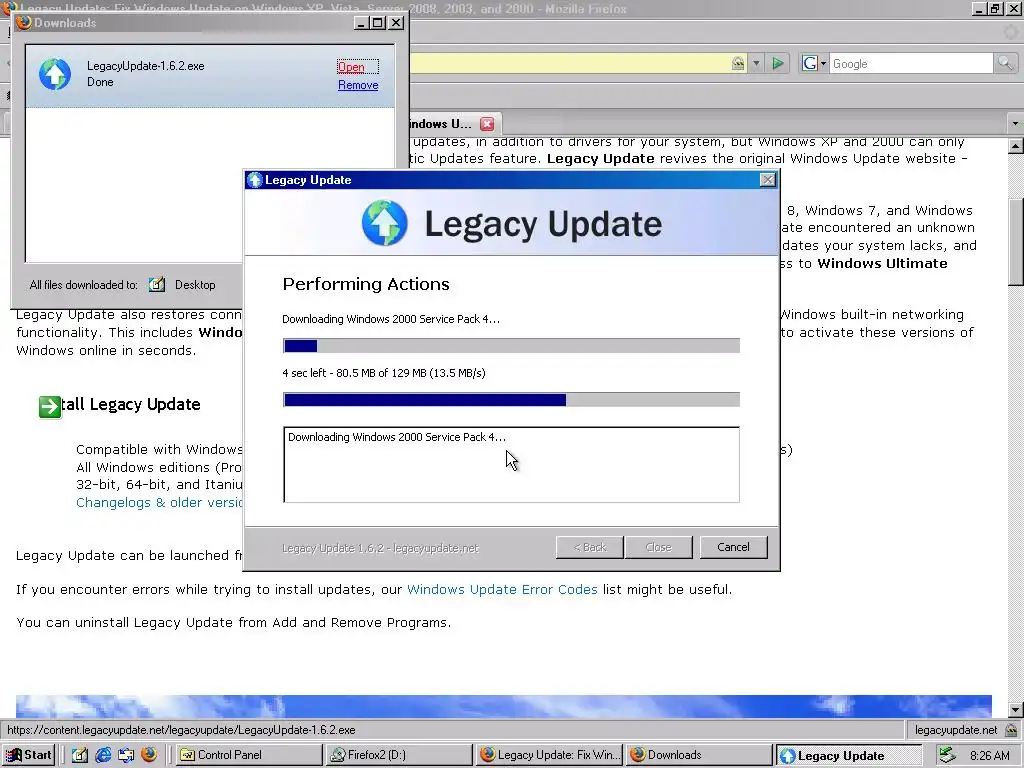Open the downloaded LegacyUpdate-1.6.2.exe file

click(351, 67)
